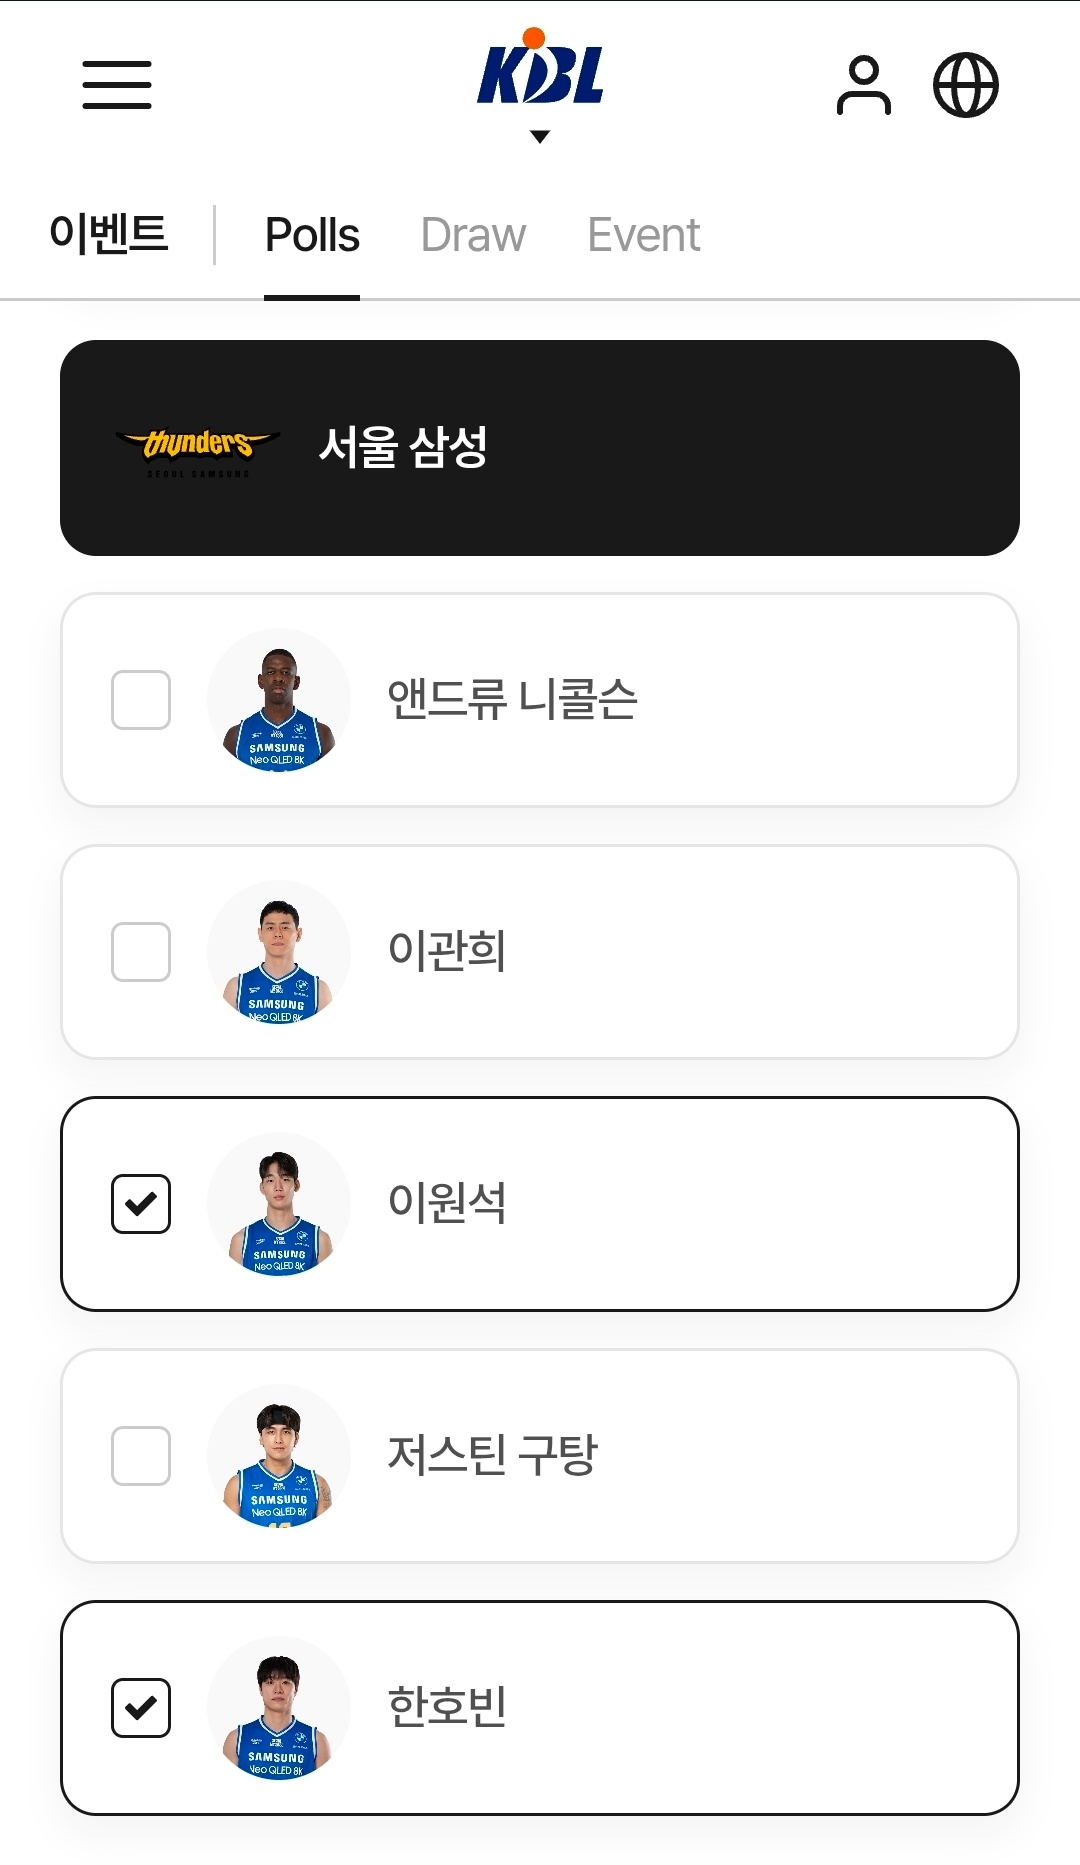The height and width of the screenshot is (1865, 1080).
Task: Click the 한호빈 player name
Action: [447, 1707]
